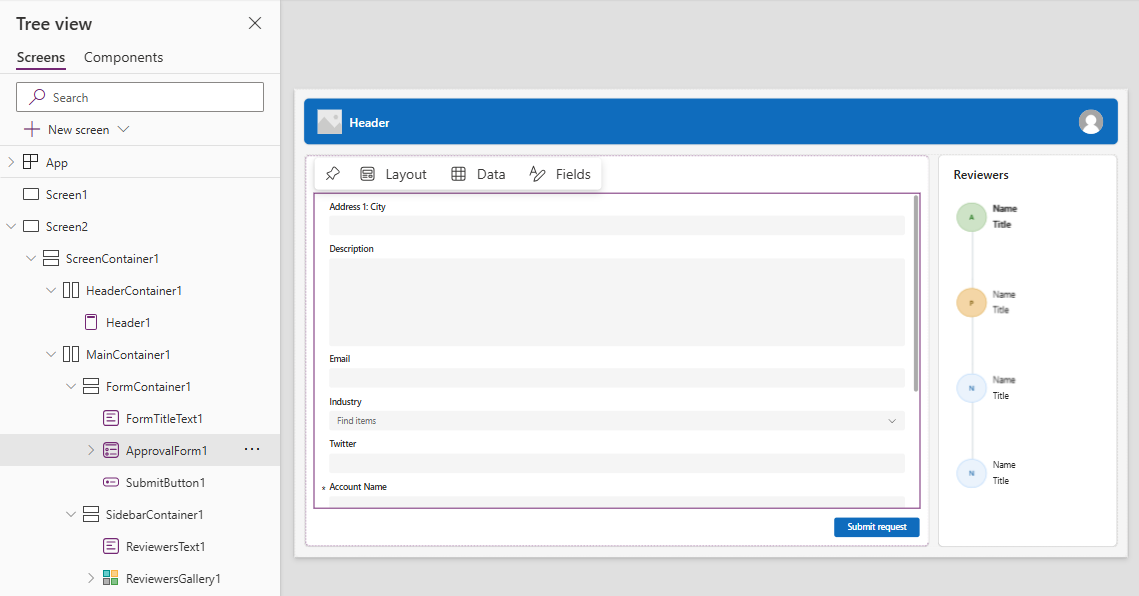
Task: Click the SidebarContainer1 container icon
Action: click(91, 514)
